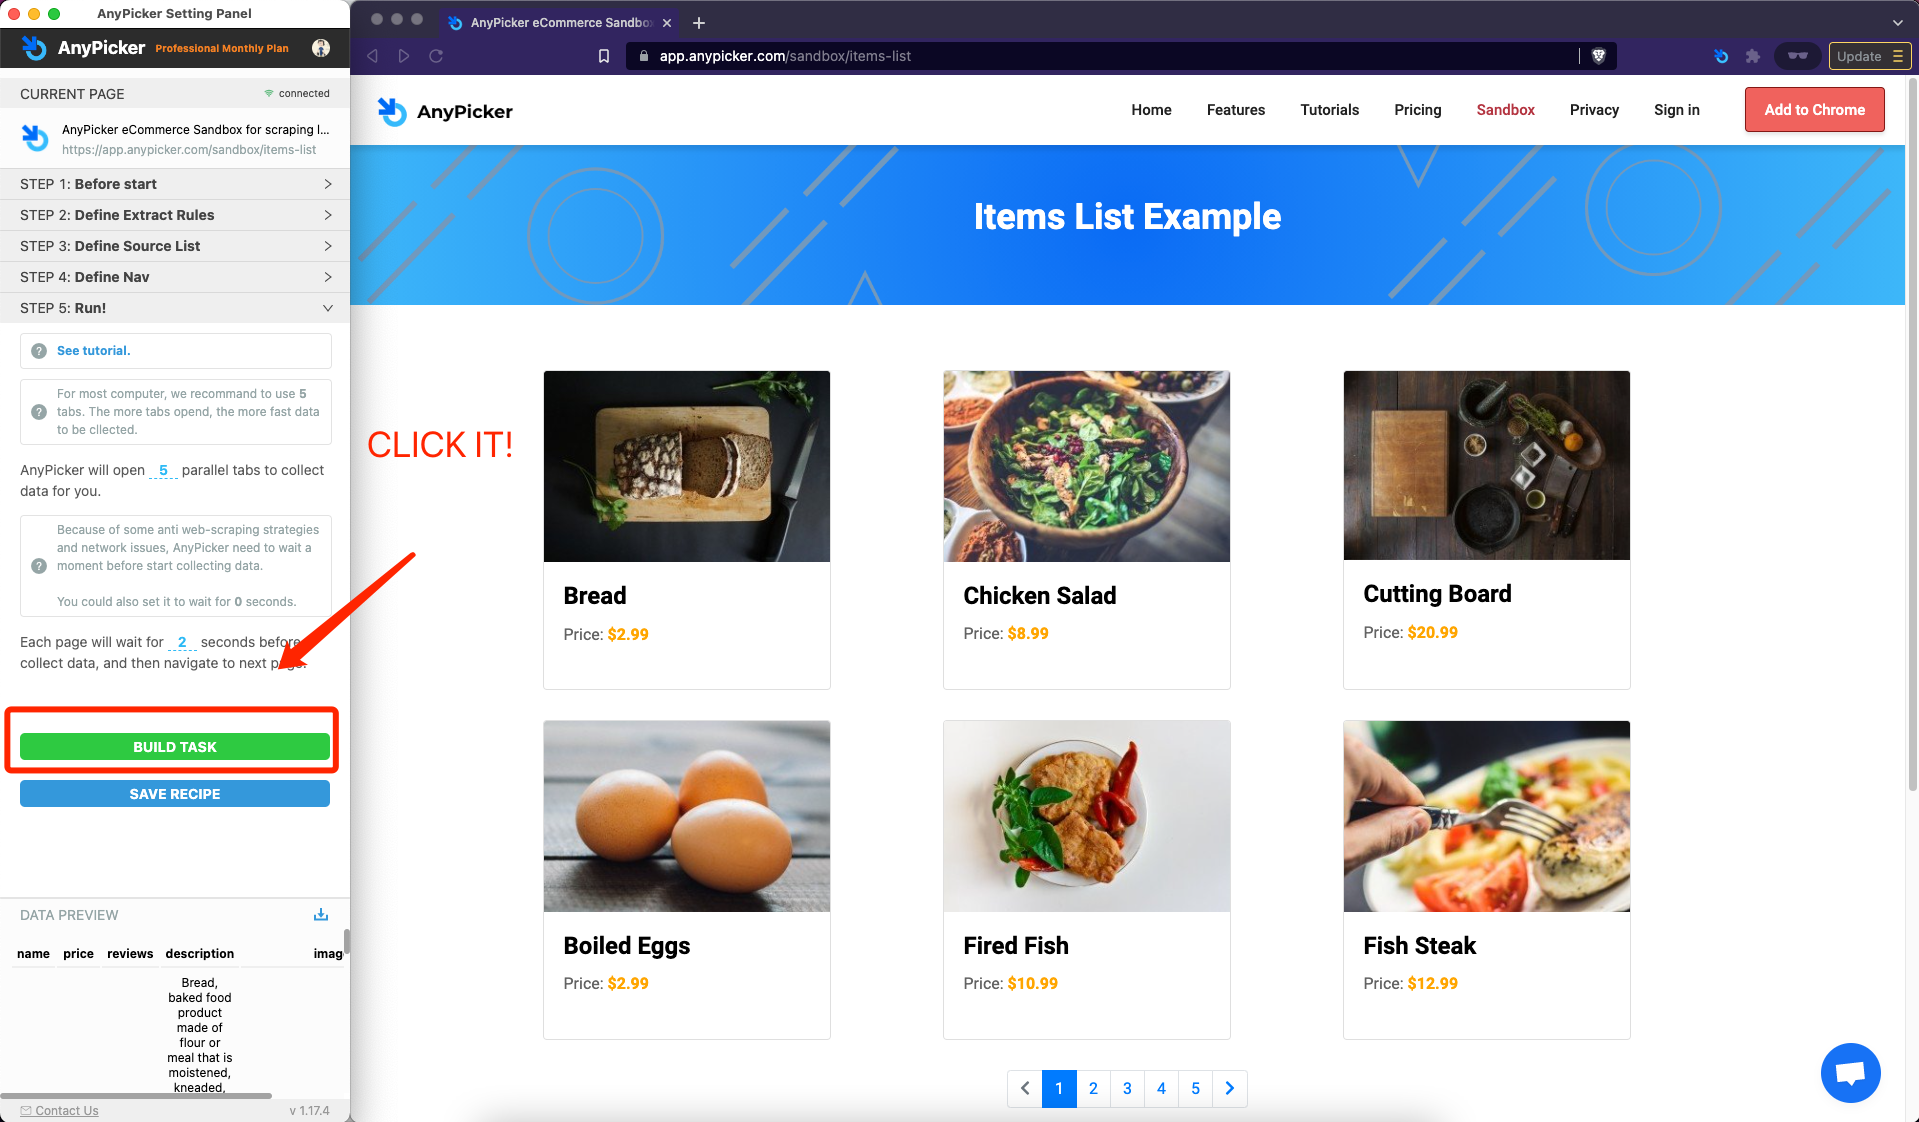The image size is (1919, 1122).
Task: Open the chat support bubble icon
Action: [1850, 1072]
